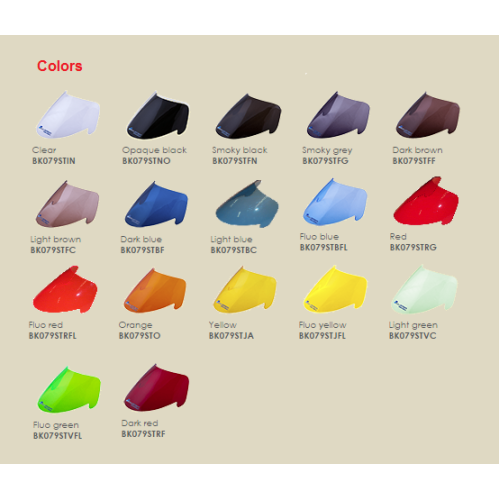Click the Light blue label

[x=231, y=240]
